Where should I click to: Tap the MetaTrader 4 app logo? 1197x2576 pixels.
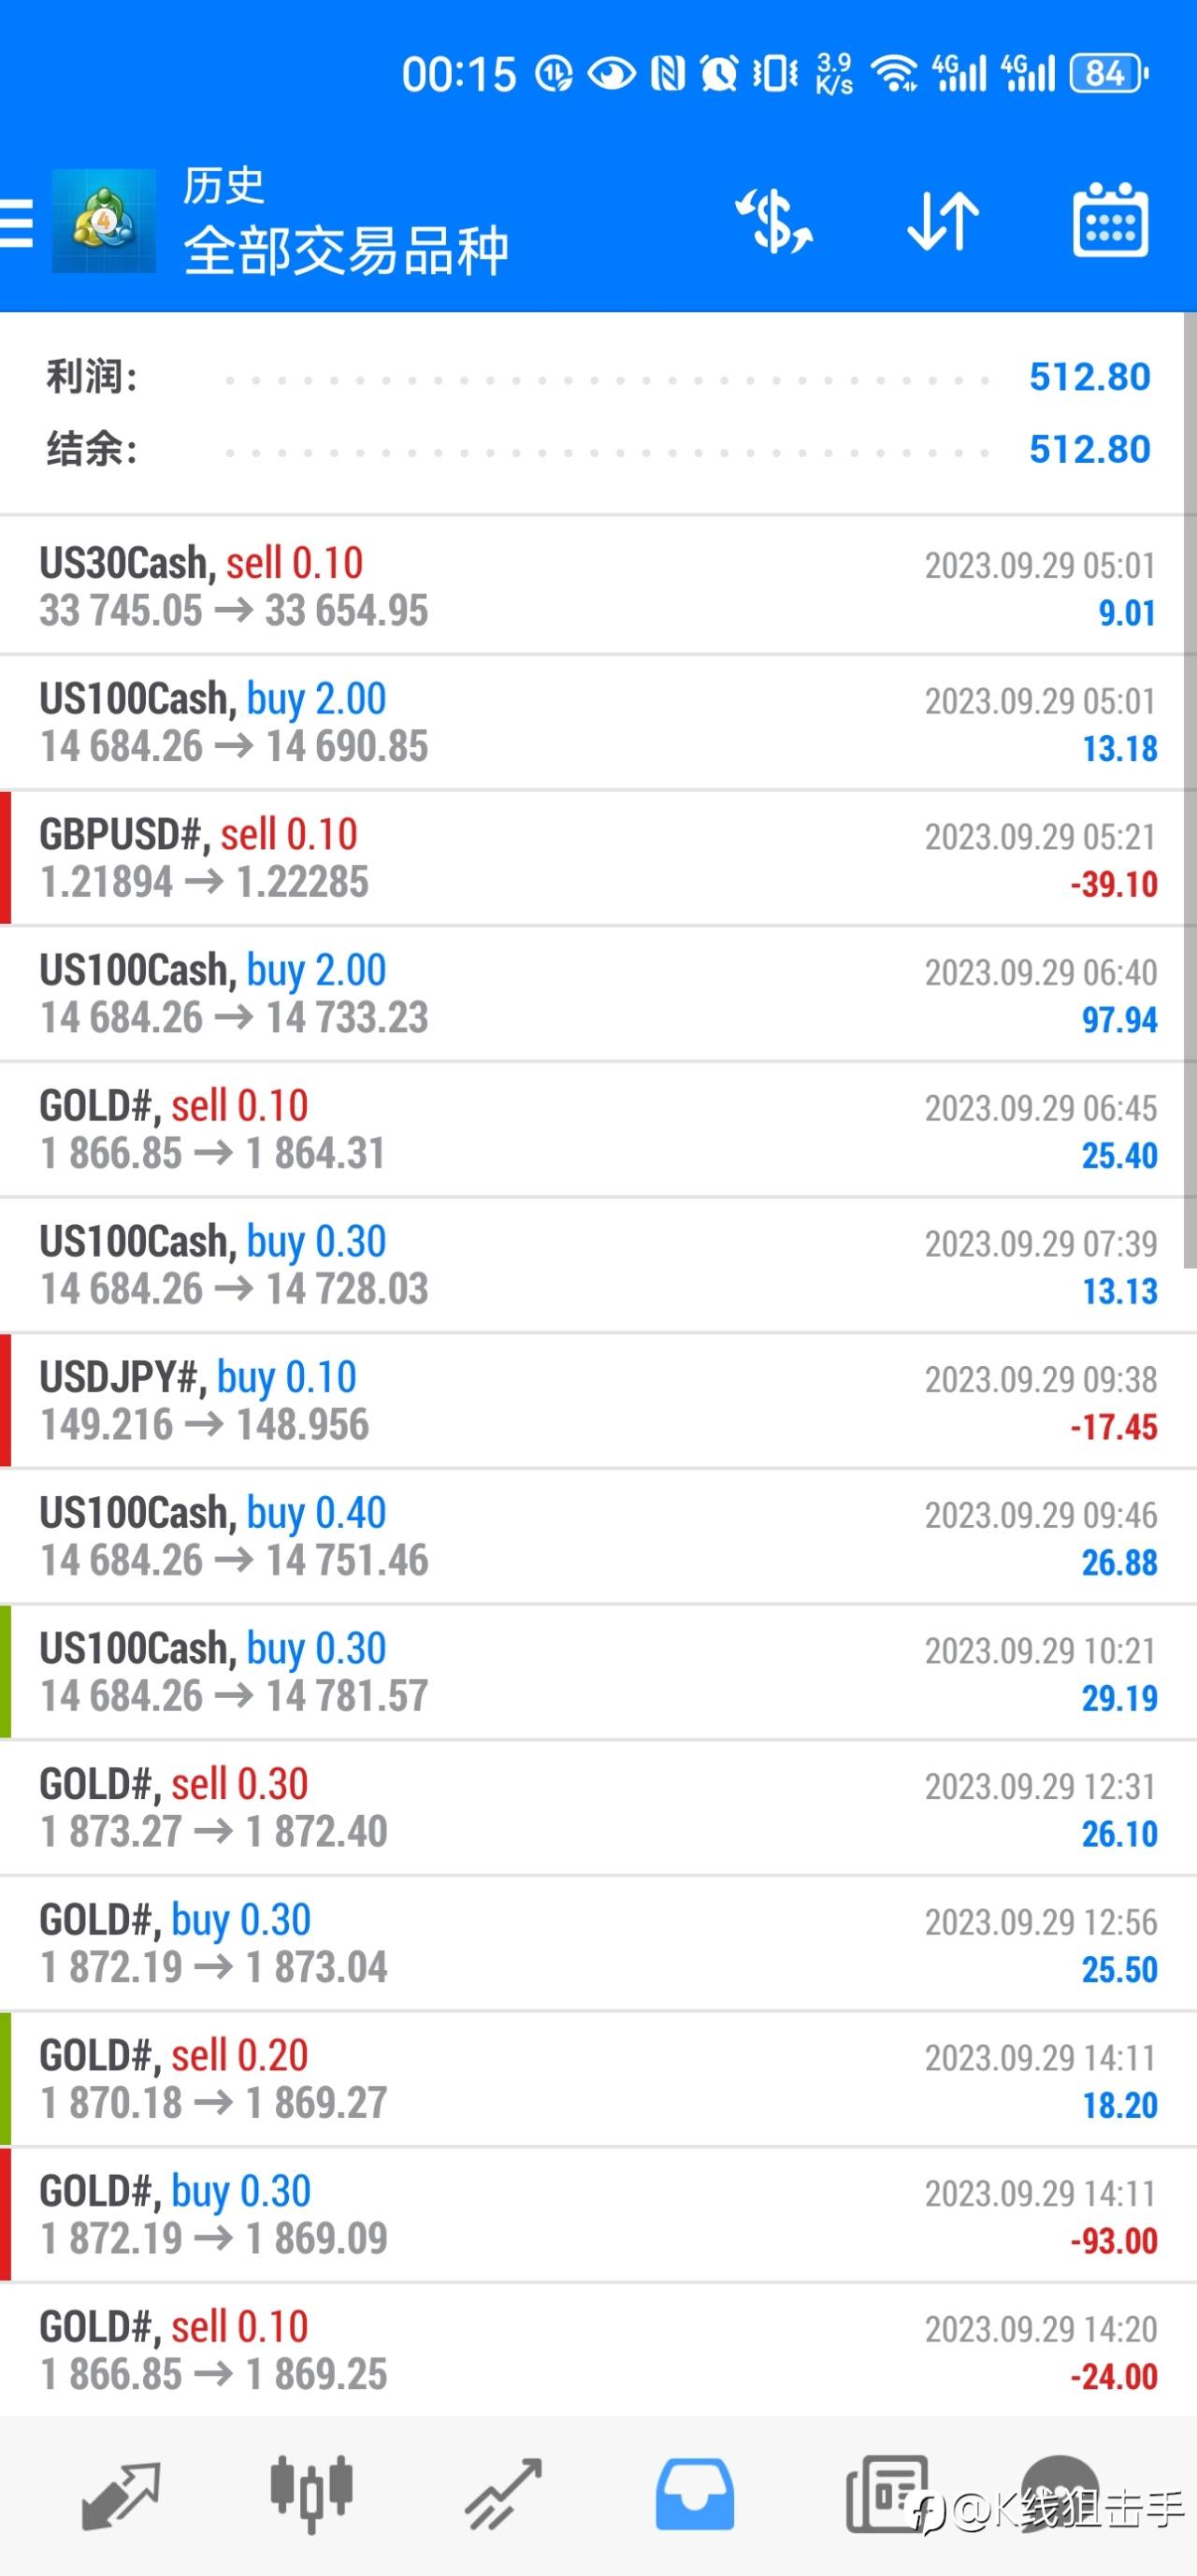pos(104,221)
